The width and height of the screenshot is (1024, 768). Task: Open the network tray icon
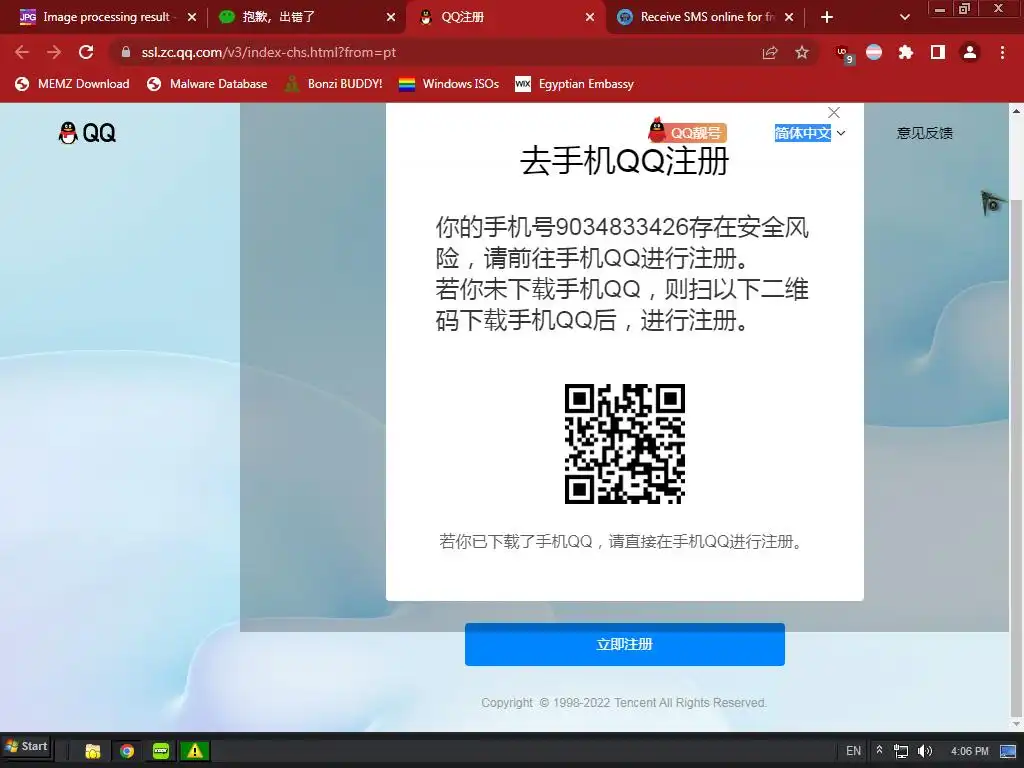pos(901,751)
